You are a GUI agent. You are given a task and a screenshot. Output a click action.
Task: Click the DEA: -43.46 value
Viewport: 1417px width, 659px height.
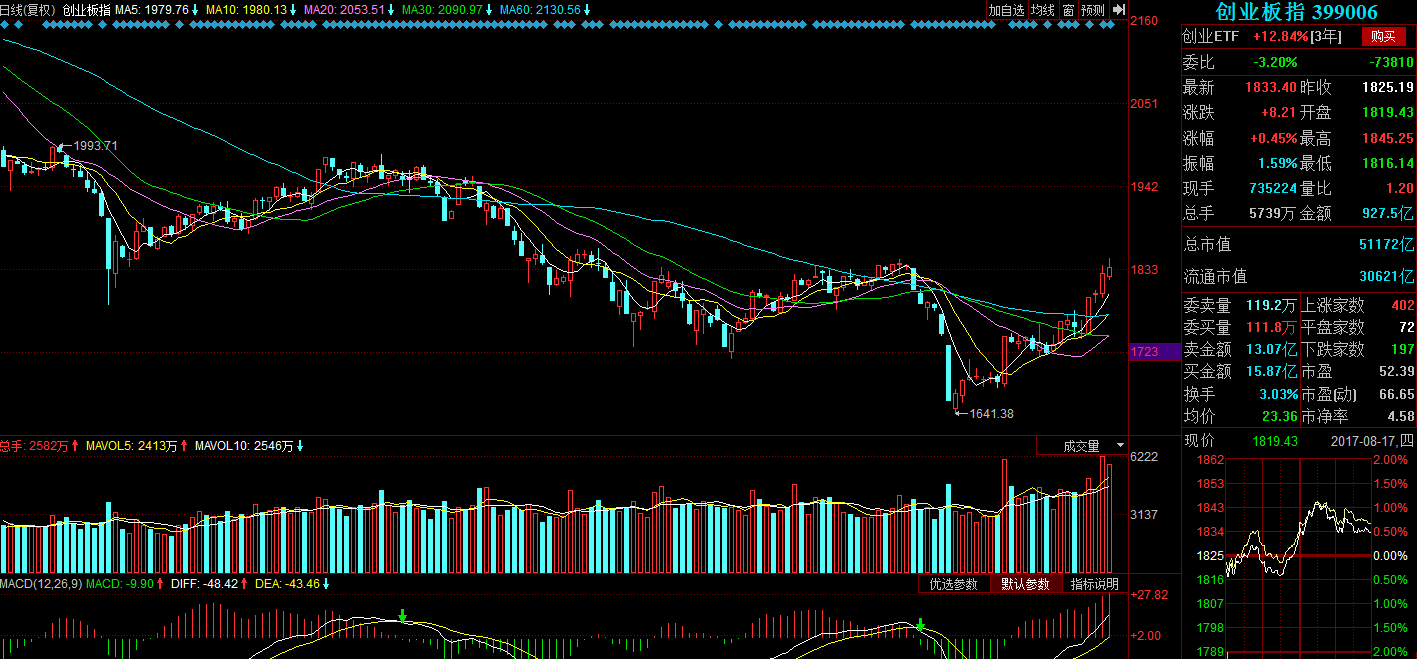(x=285, y=583)
